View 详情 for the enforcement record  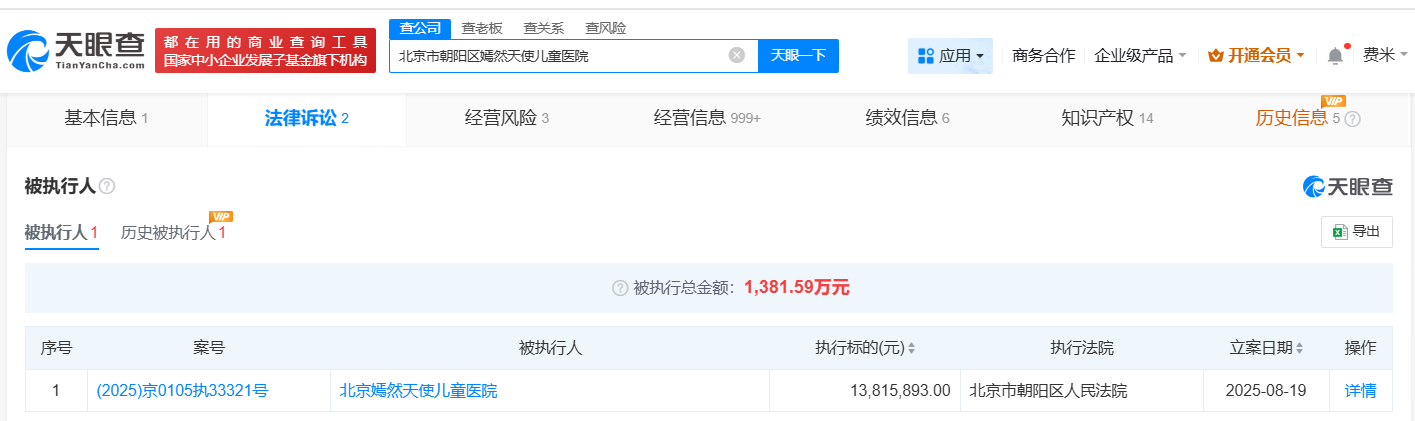tap(1360, 391)
